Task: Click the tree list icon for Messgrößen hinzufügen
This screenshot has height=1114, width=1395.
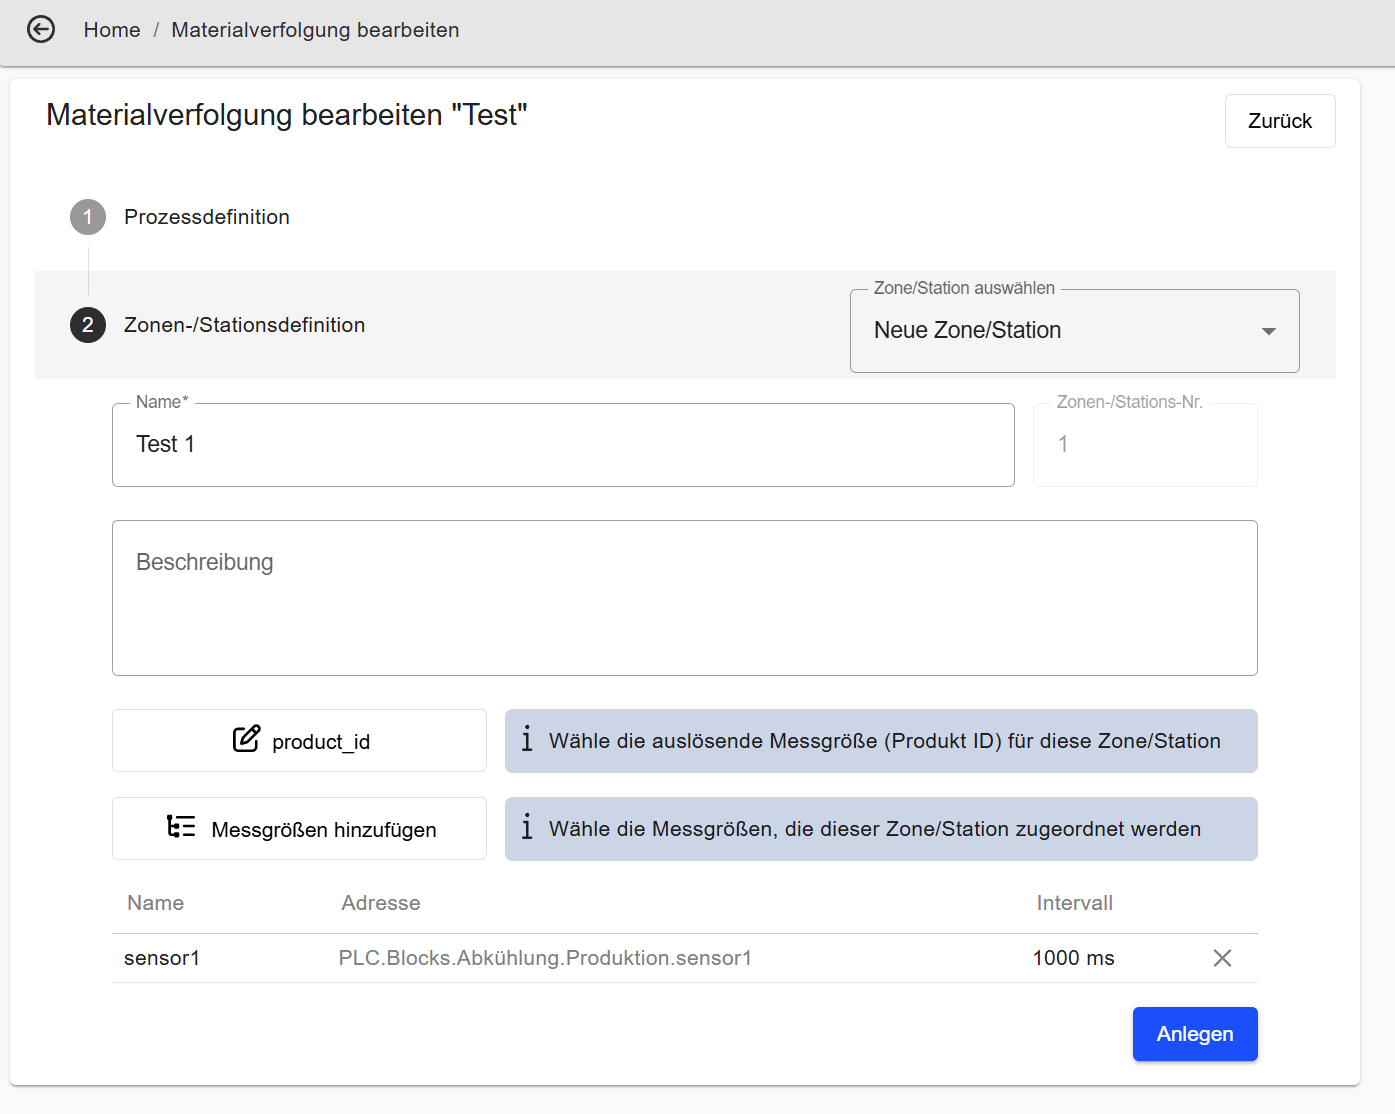Action: coord(181,827)
